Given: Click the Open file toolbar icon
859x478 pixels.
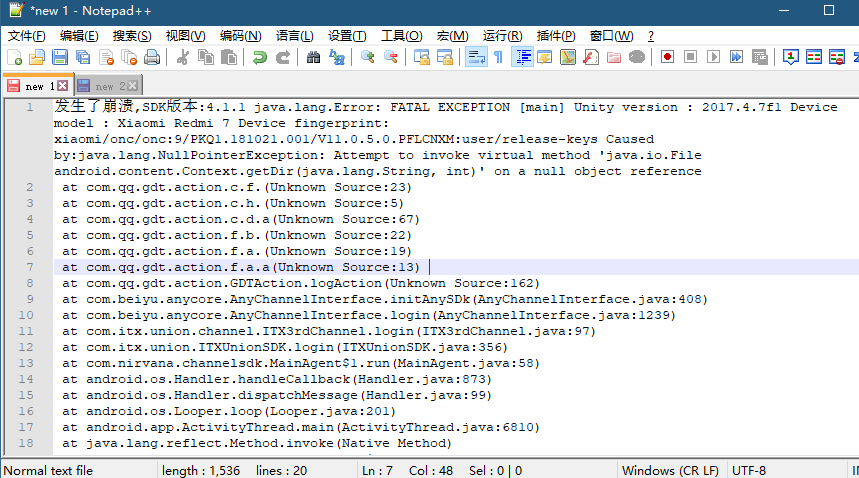Looking at the screenshot, I should tap(37, 57).
